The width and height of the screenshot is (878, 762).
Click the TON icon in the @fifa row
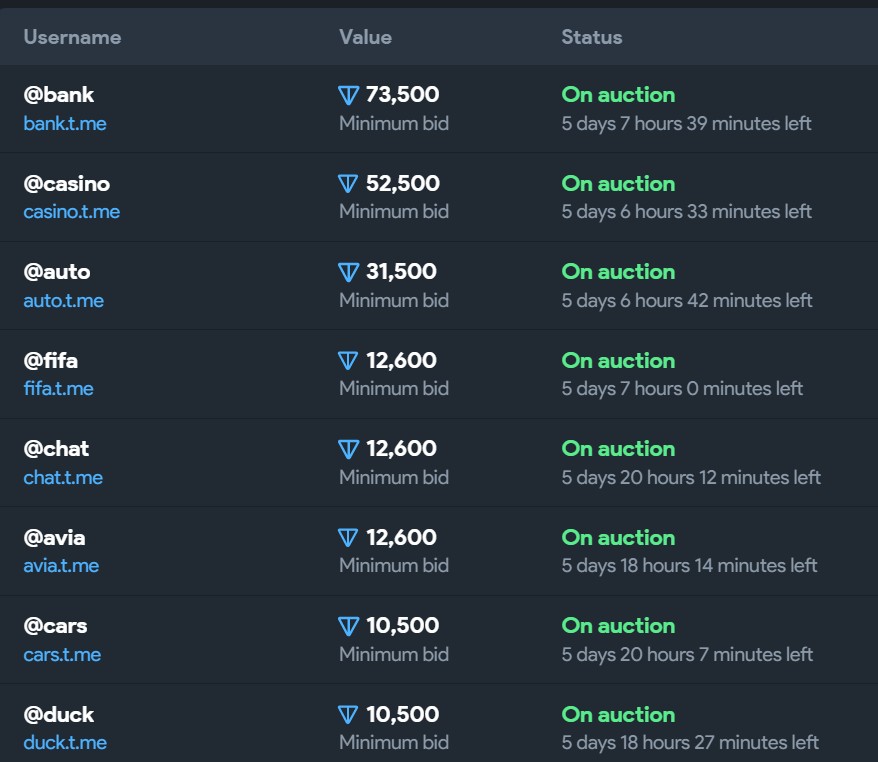click(x=348, y=361)
